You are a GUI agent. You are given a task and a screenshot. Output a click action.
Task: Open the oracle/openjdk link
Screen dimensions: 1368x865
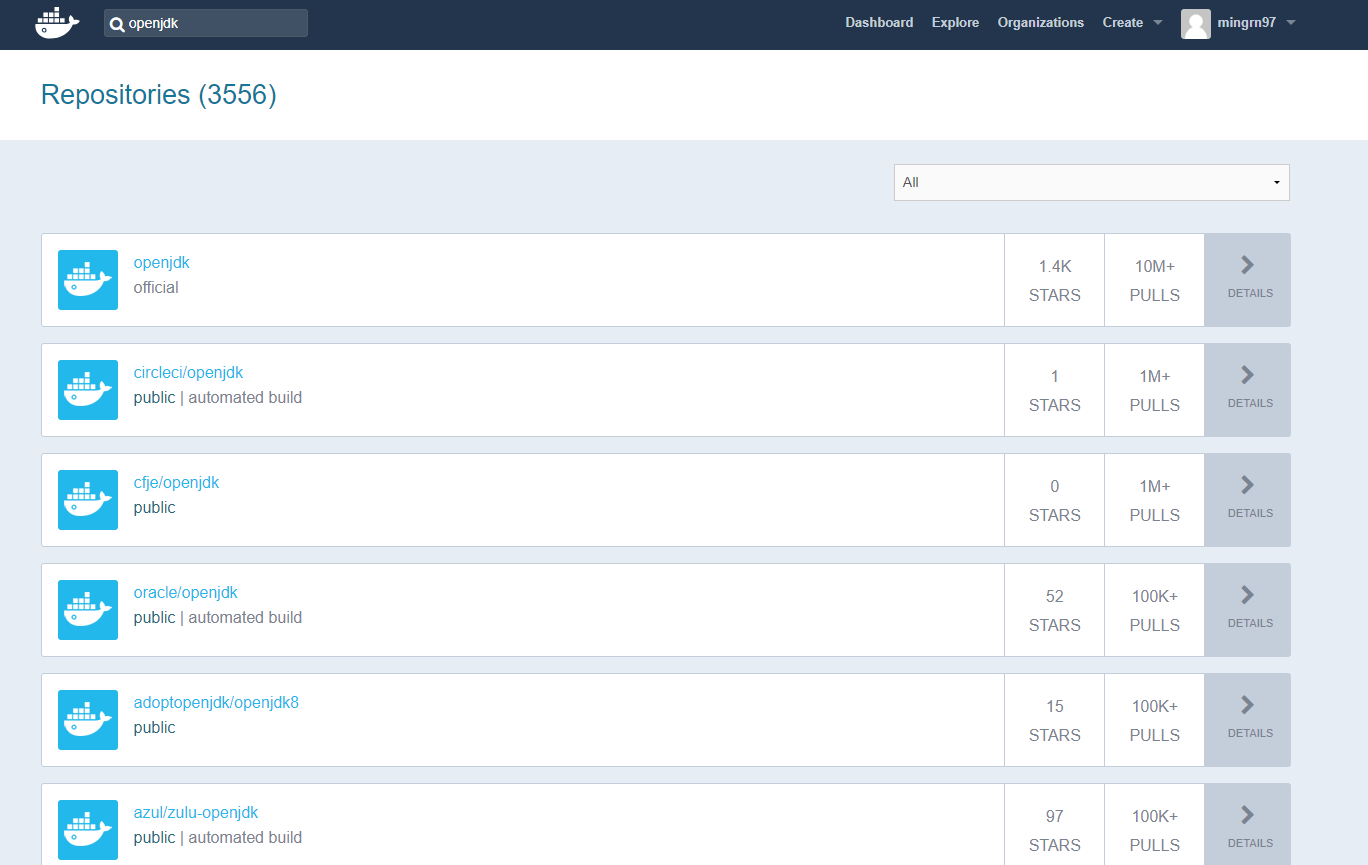pyautogui.click(x=186, y=593)
